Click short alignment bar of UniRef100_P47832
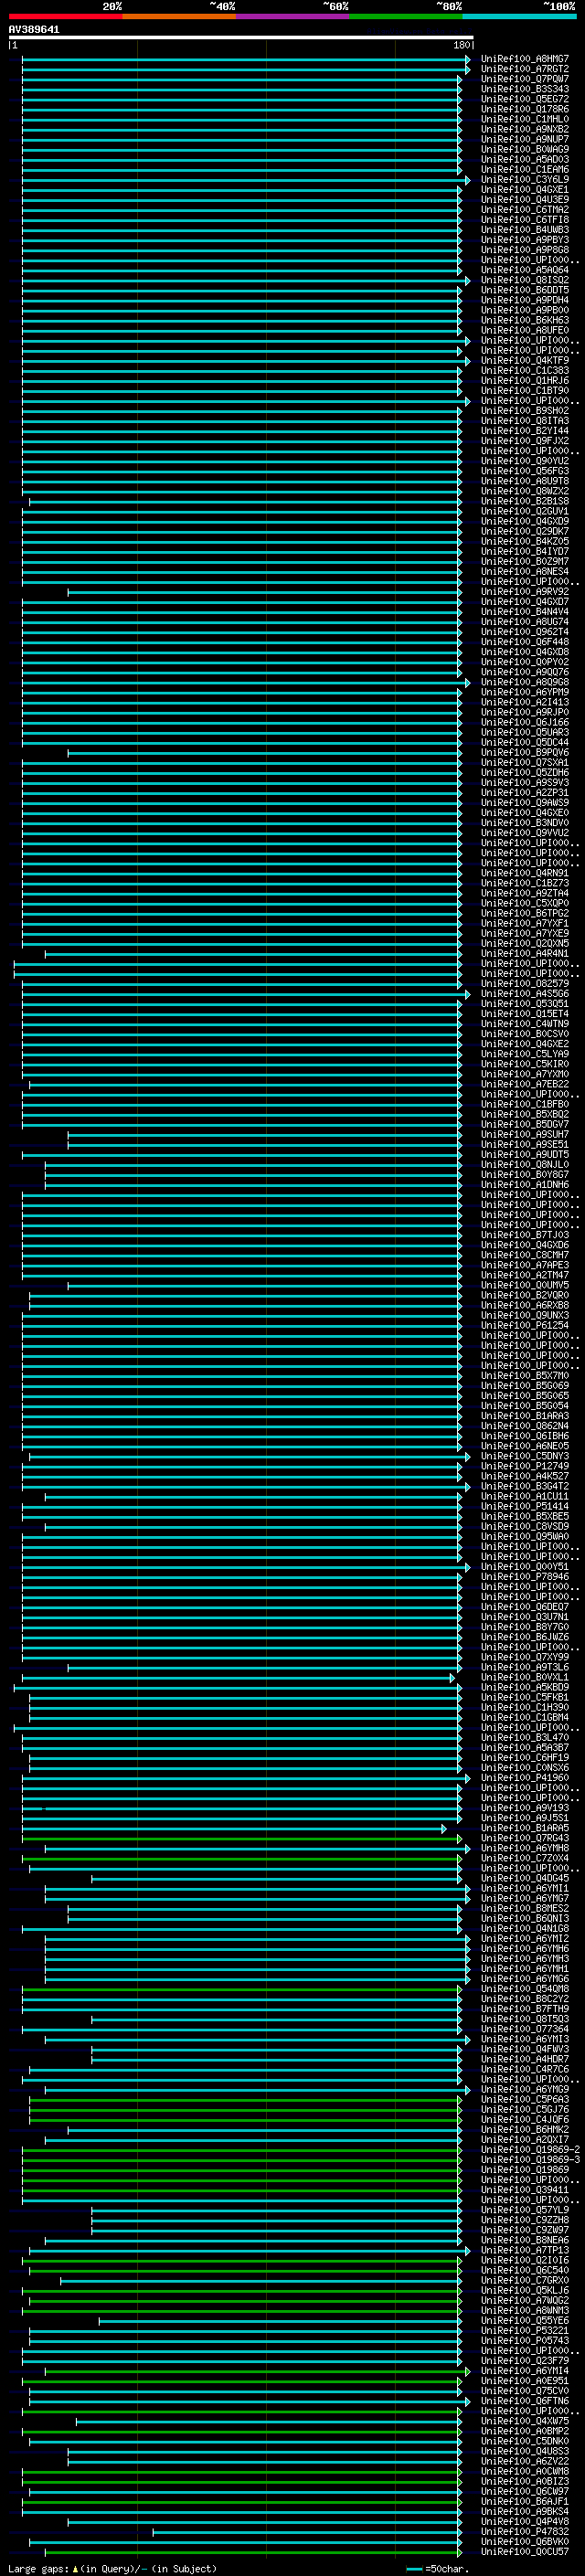The height and width of the screenshot is (2576, 585). 307,2534
